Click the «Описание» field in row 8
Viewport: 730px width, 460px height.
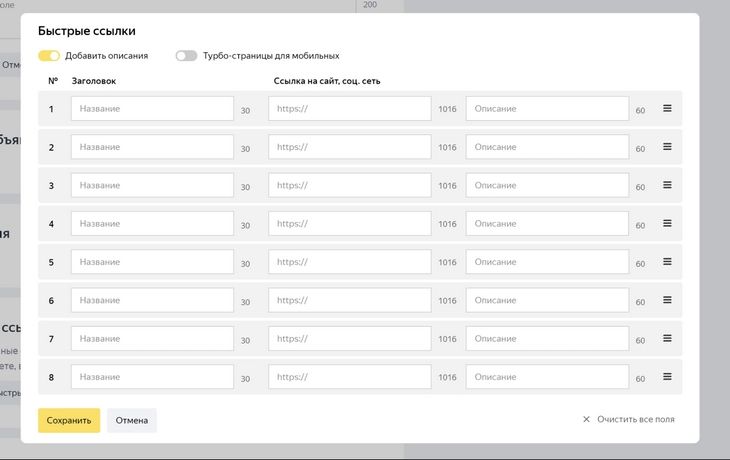547,377
